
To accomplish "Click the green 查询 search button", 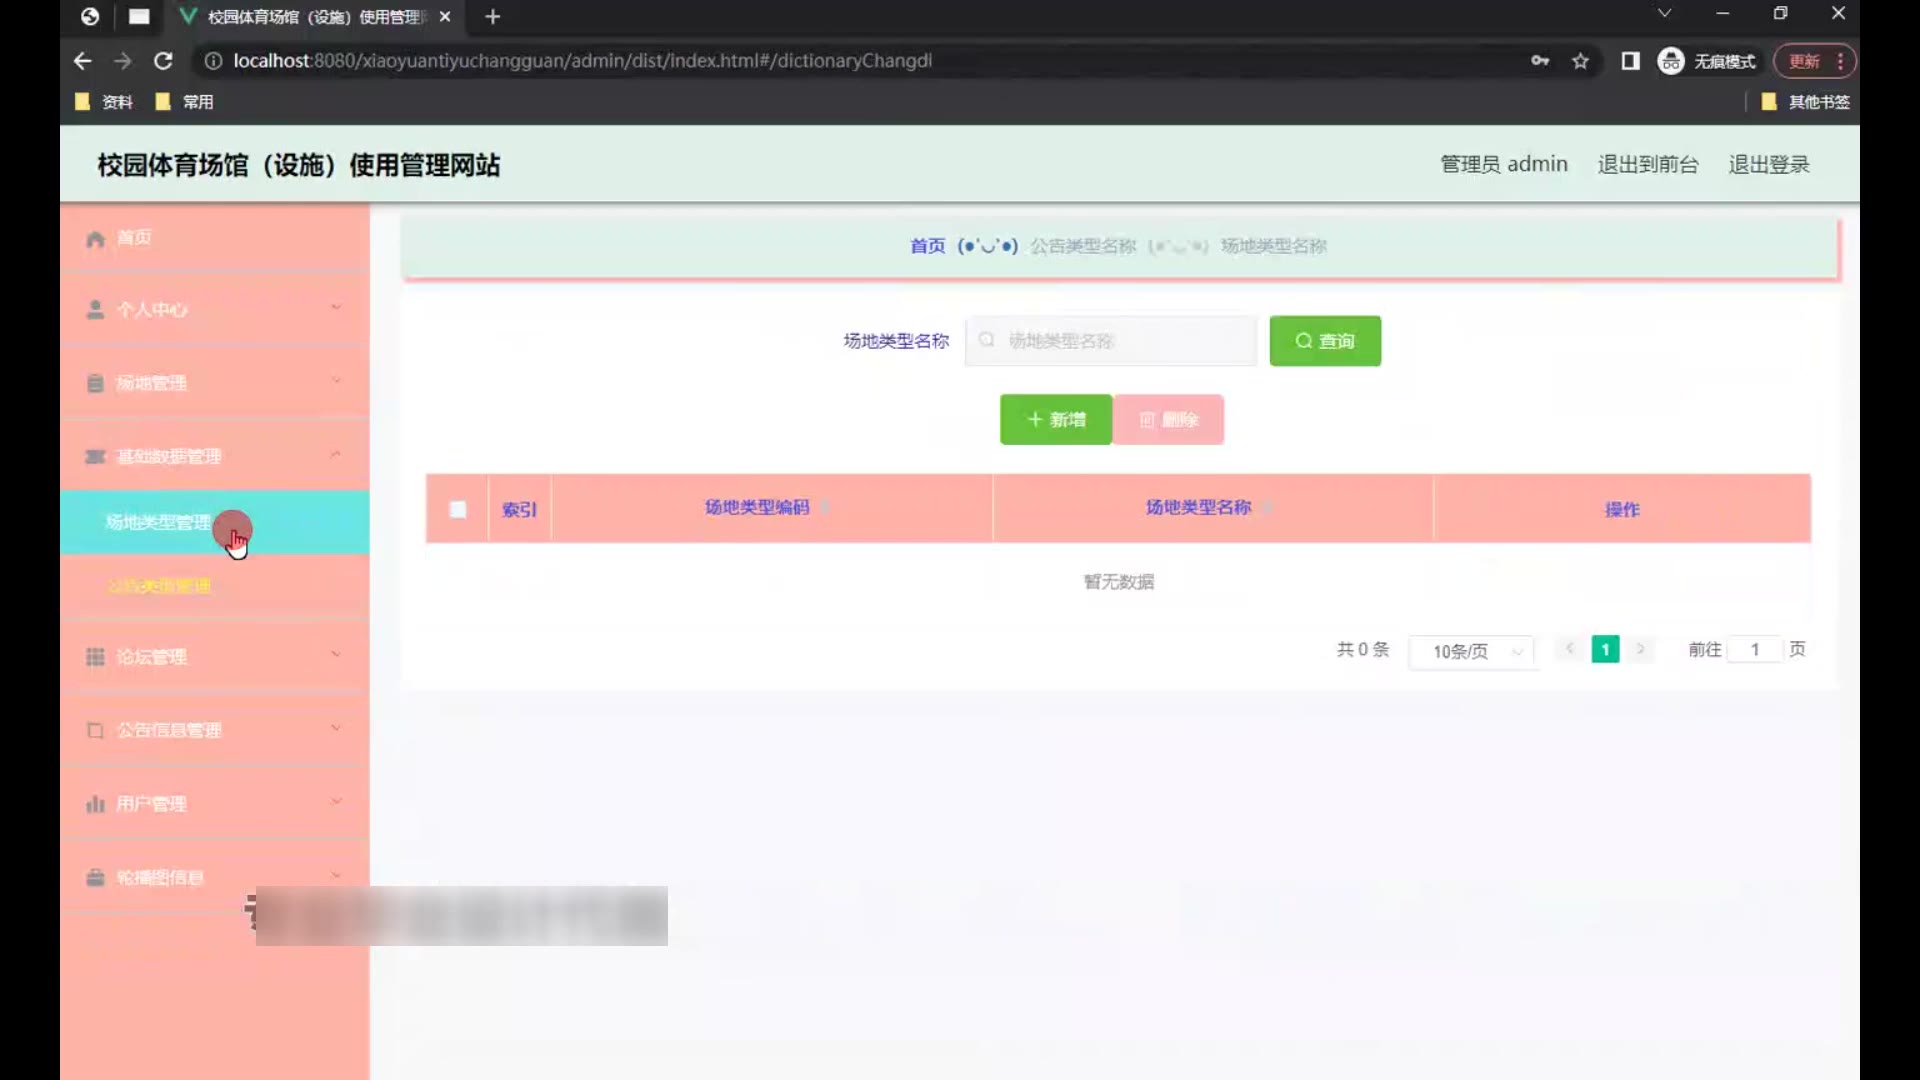I will (x=1325, y=341).
